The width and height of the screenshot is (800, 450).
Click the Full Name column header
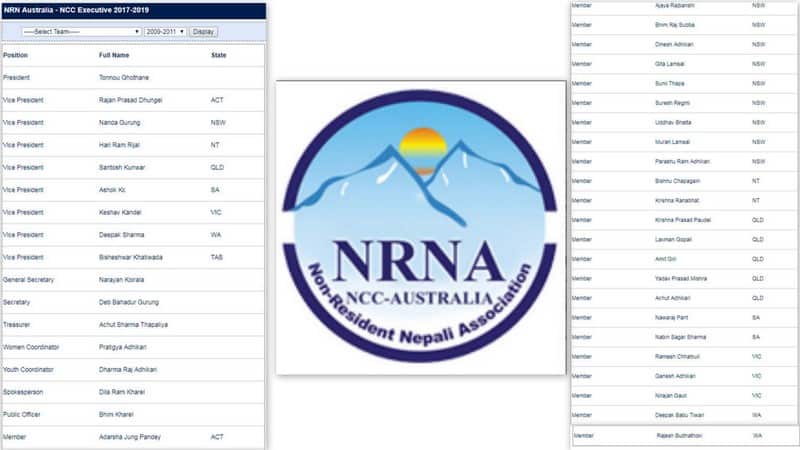[114, 55]
